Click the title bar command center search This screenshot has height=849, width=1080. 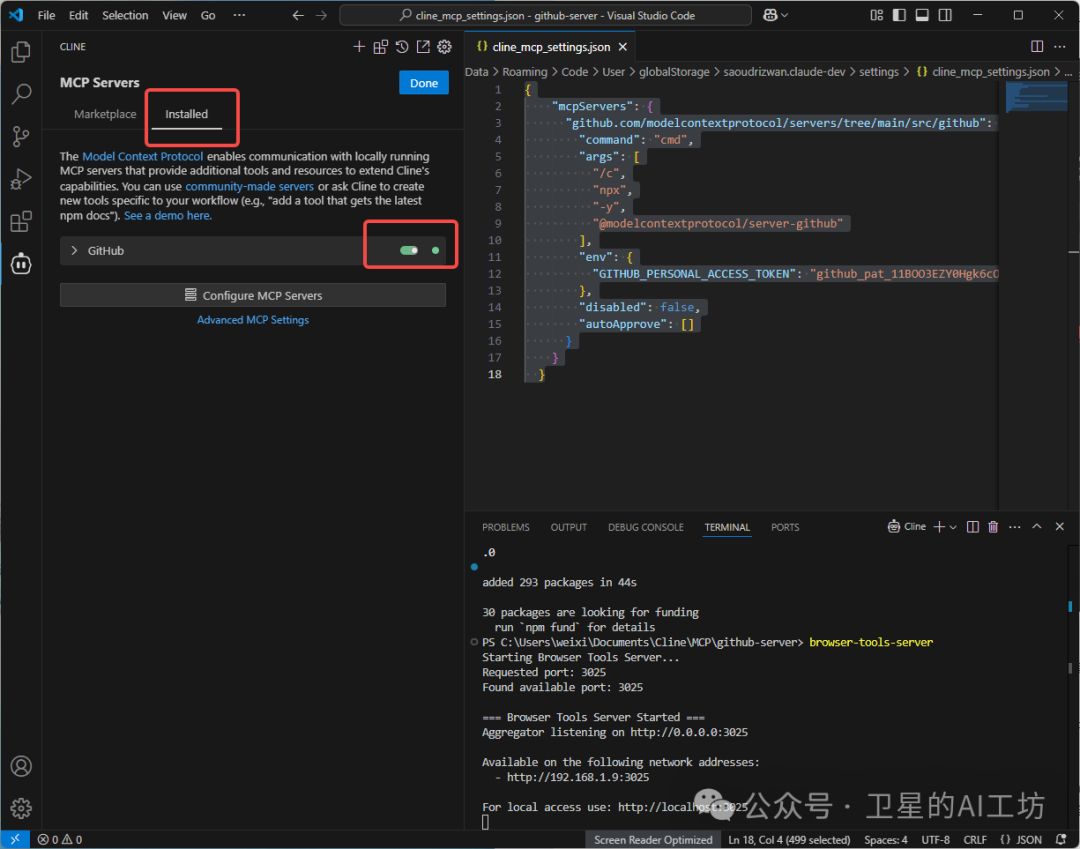(x=546, y=15)
